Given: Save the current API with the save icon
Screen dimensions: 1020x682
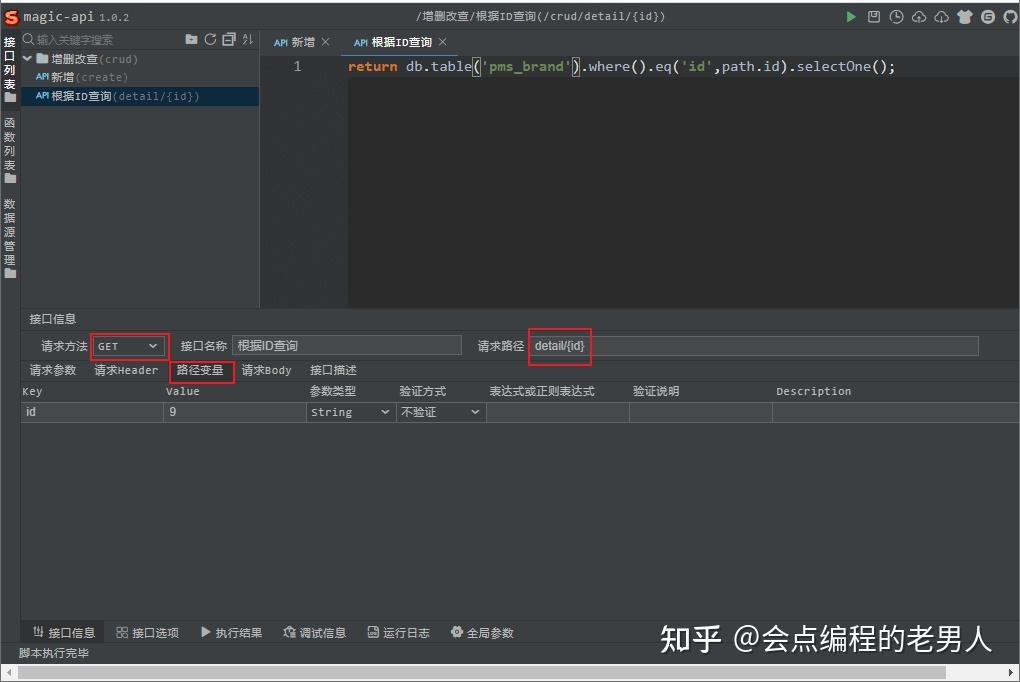Looking at the screenshot, I should coord(873,16).
